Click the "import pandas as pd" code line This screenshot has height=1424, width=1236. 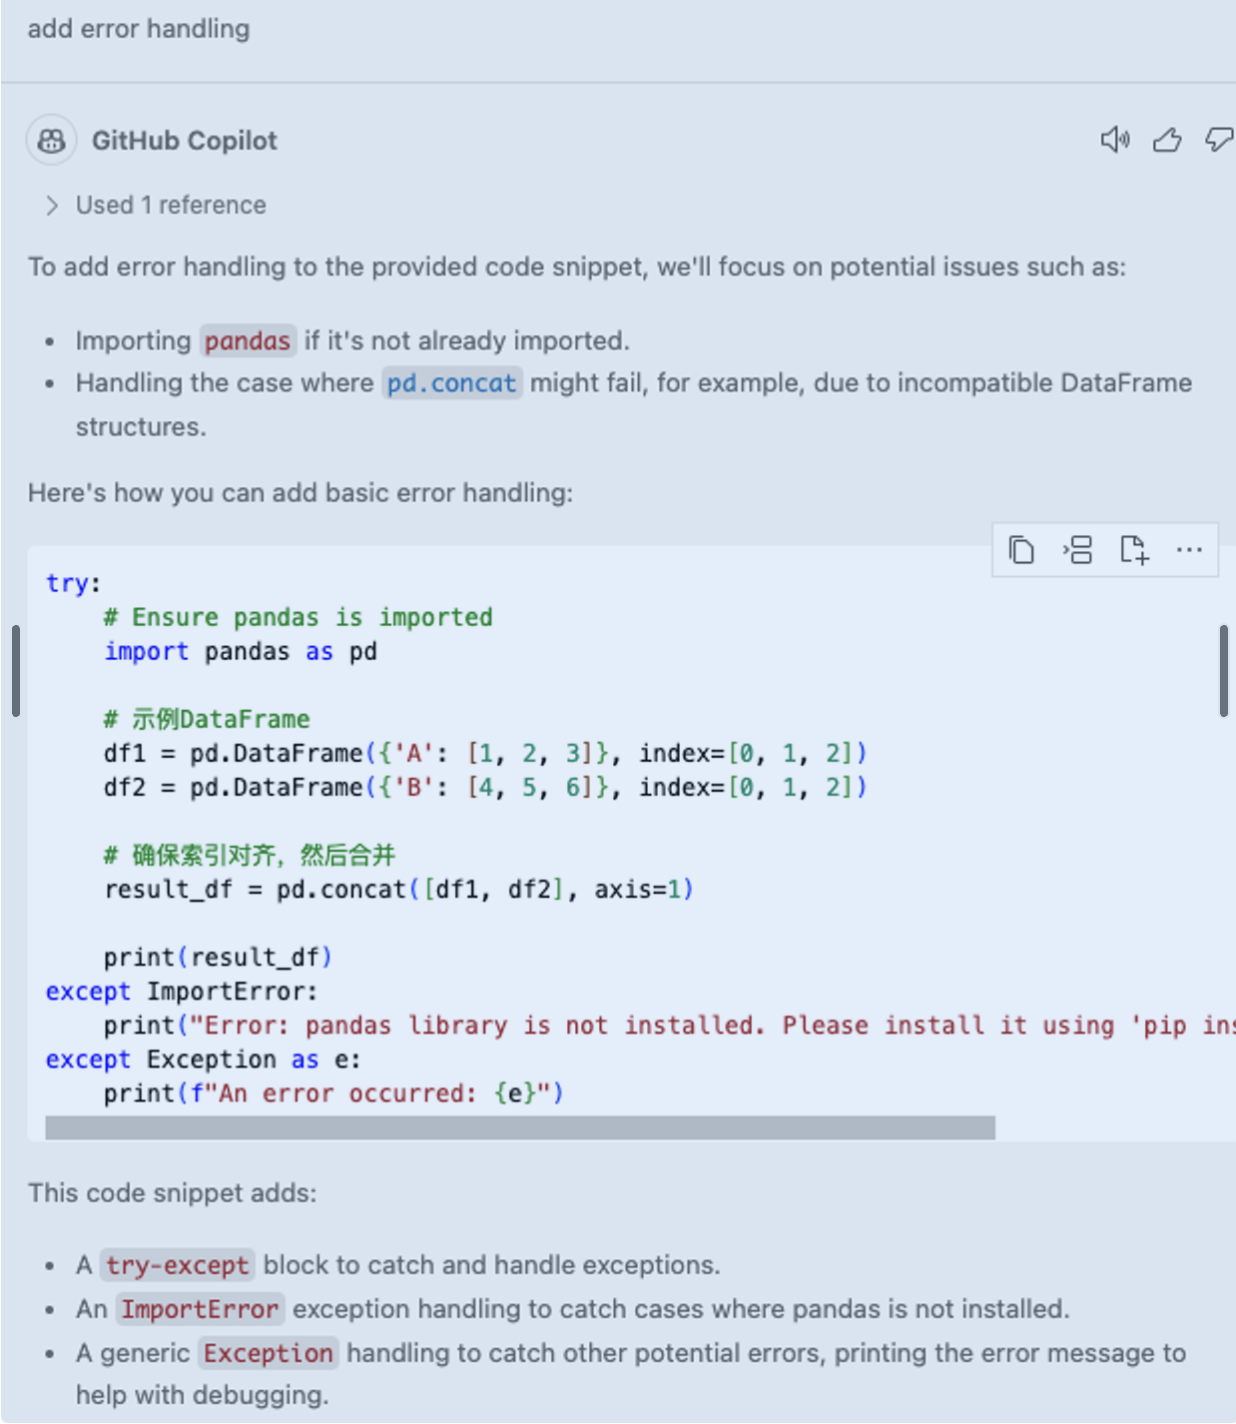tap(240, 652)
